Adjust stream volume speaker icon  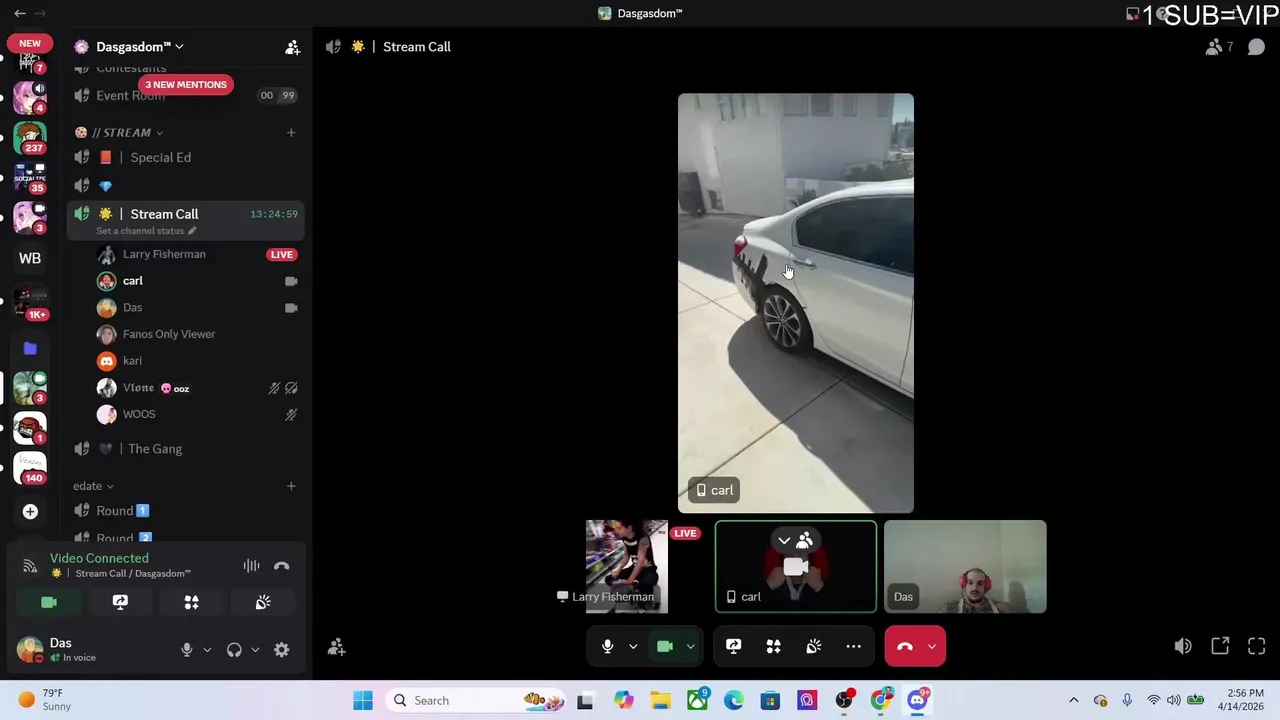[1183, 646]
